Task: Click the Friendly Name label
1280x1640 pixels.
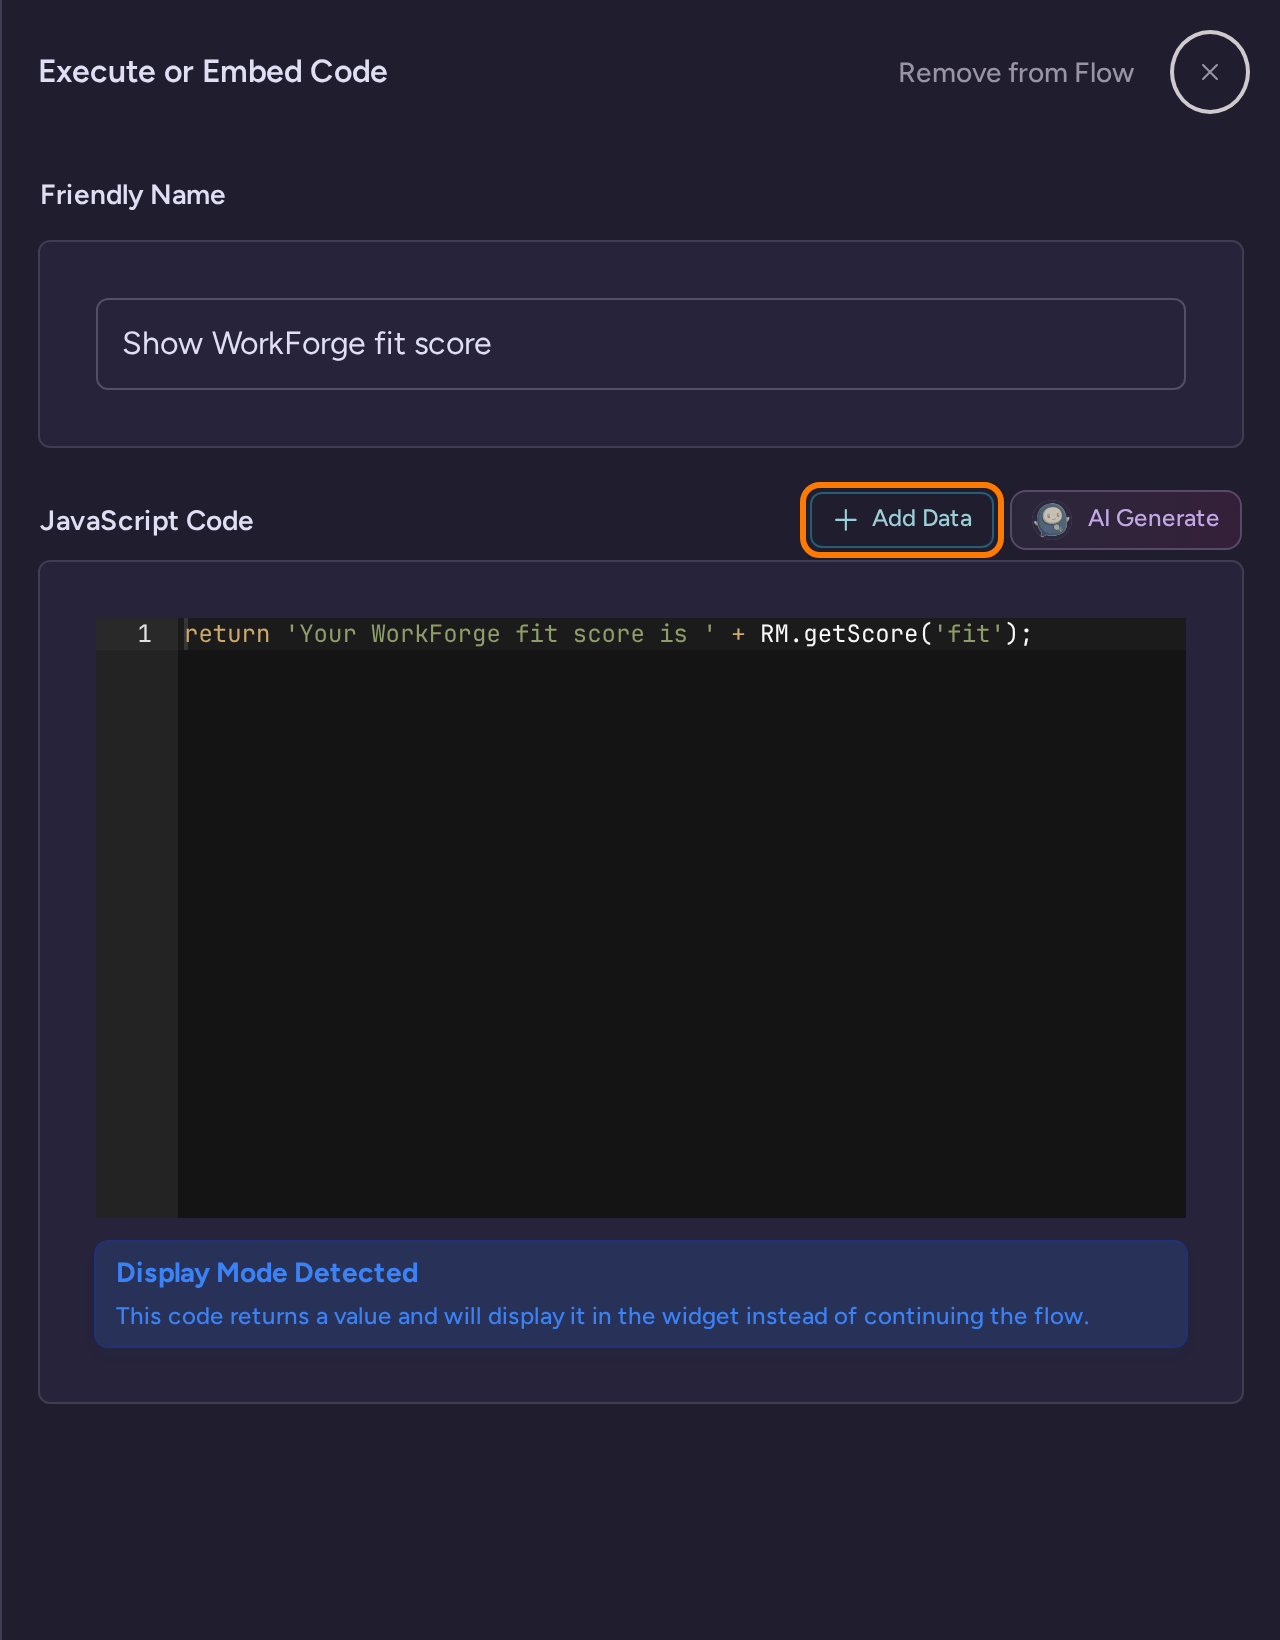Action: click(133, 195)
